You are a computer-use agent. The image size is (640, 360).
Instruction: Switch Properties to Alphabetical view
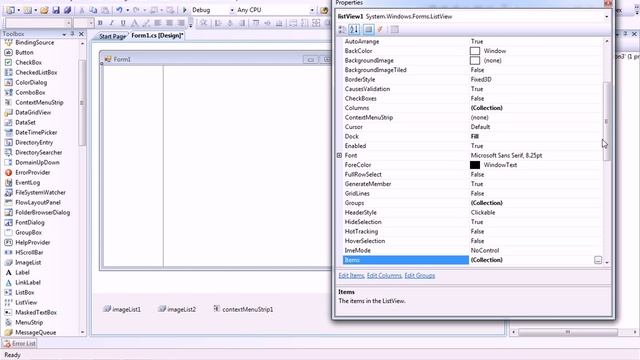pyautogui.click(x=354, y=29)
